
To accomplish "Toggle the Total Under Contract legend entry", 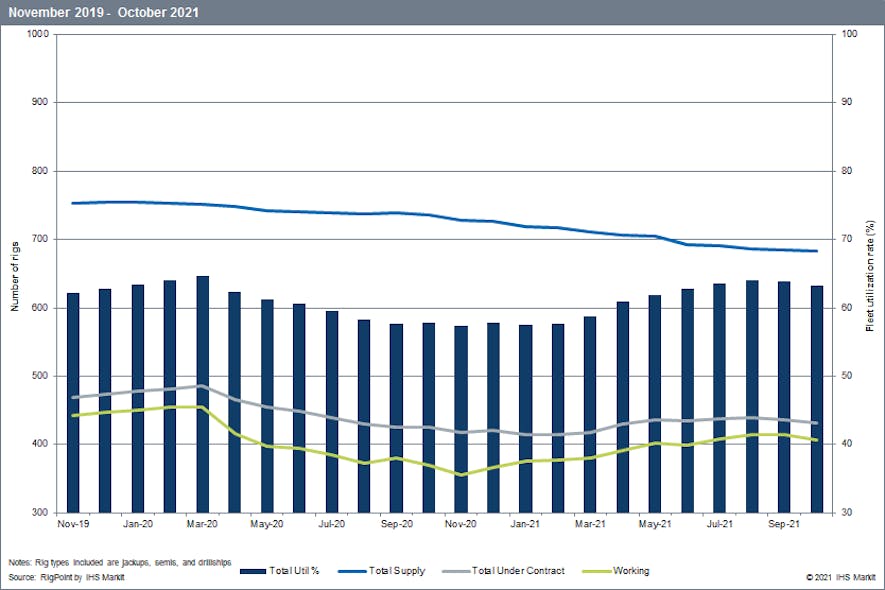I will (517, 570).
